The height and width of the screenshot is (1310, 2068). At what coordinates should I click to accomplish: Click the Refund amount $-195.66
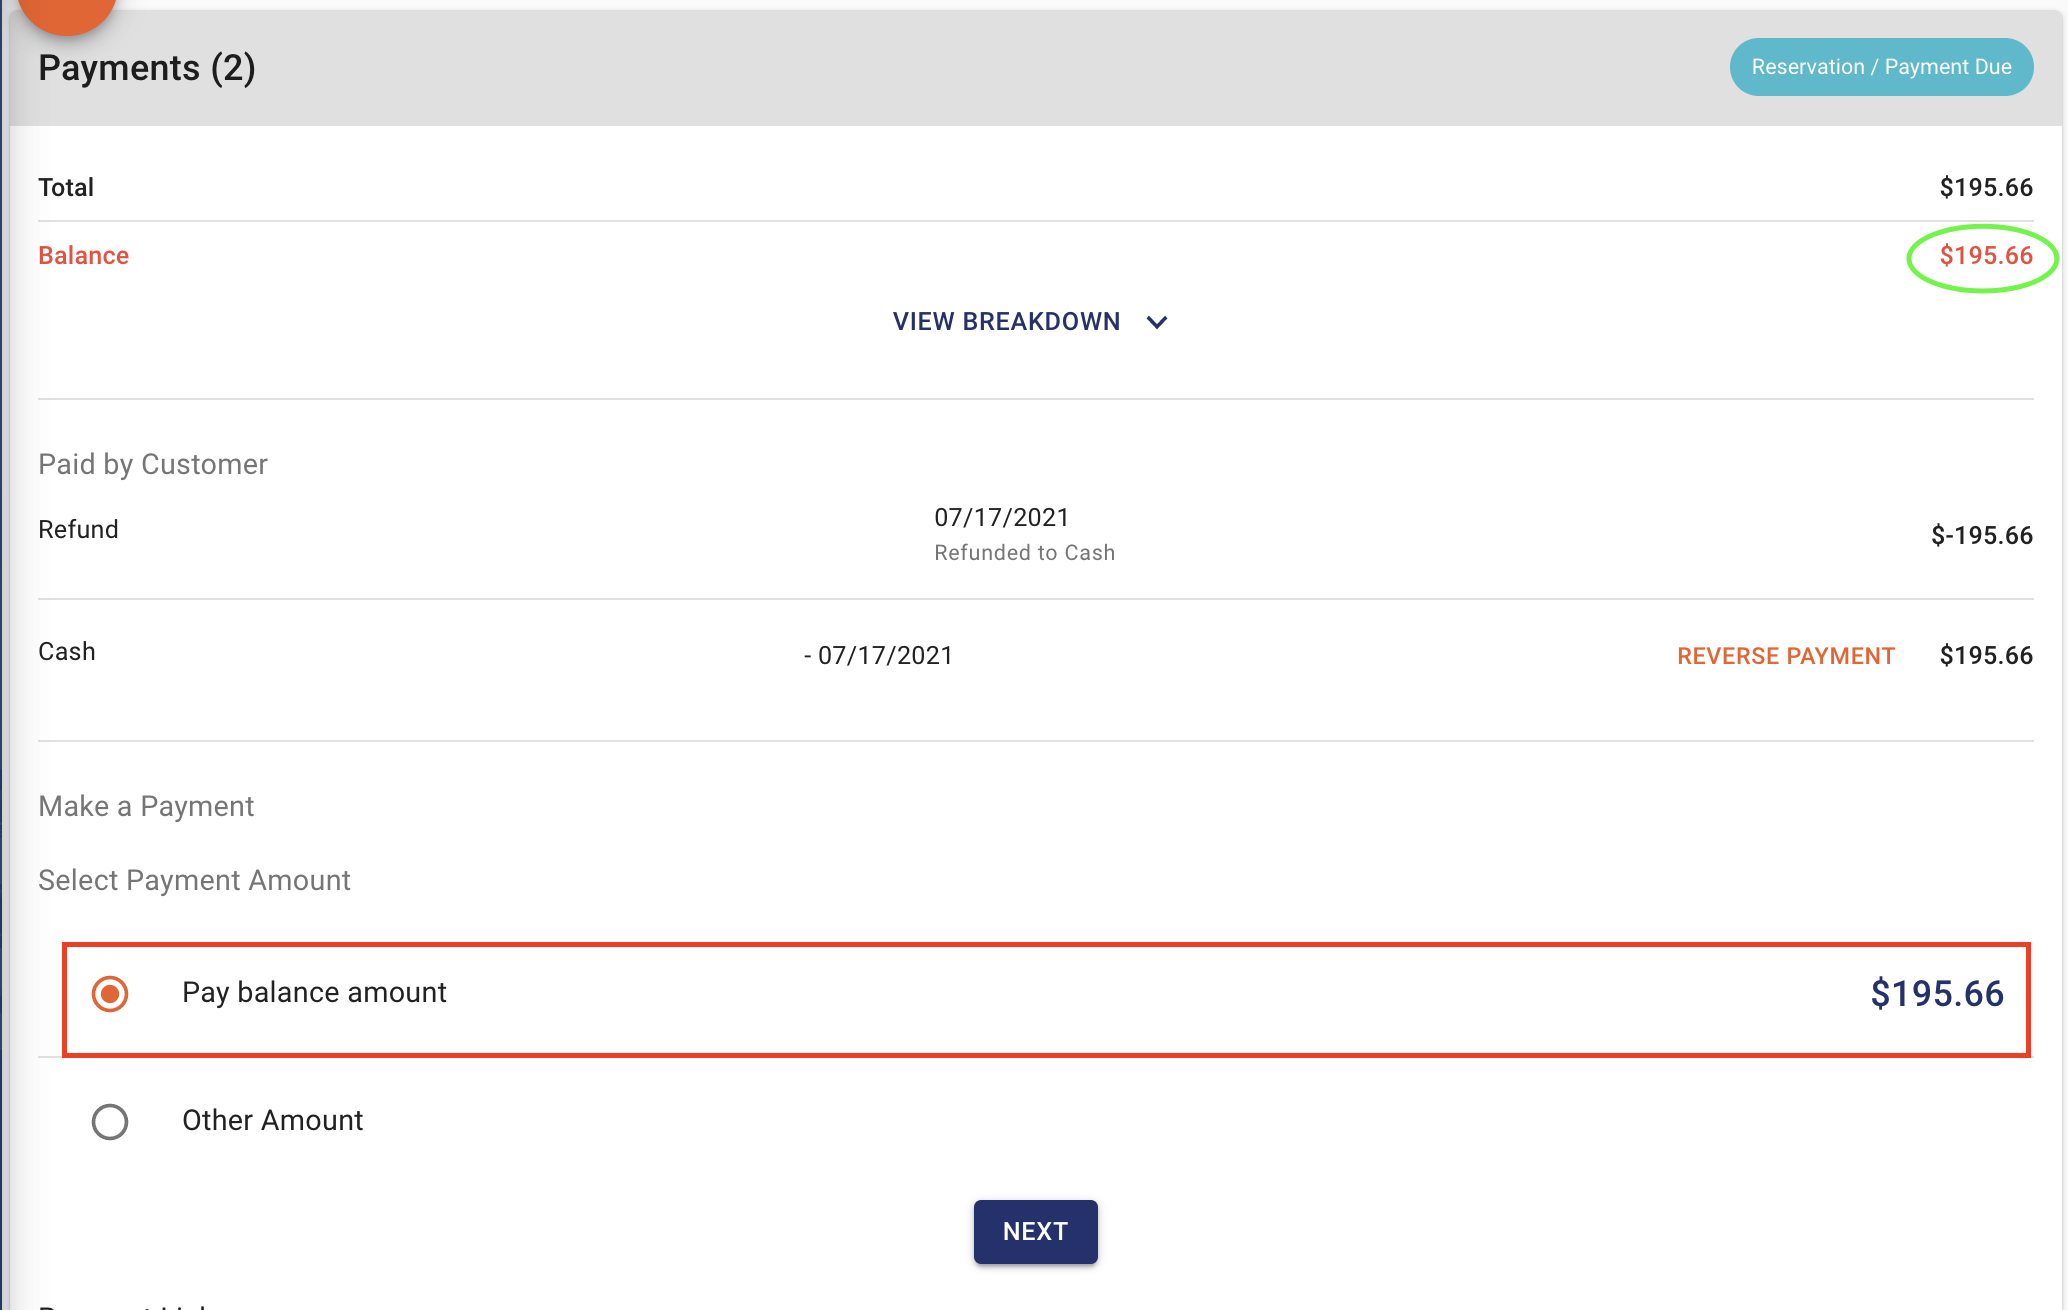[x=1982, y=536]
